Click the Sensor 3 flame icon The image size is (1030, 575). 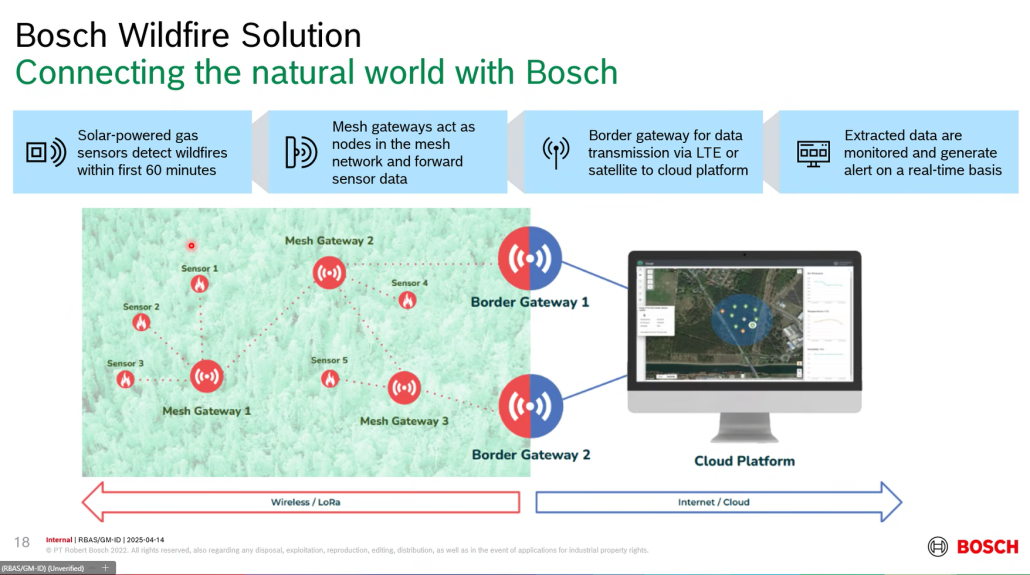coord(125,379)
